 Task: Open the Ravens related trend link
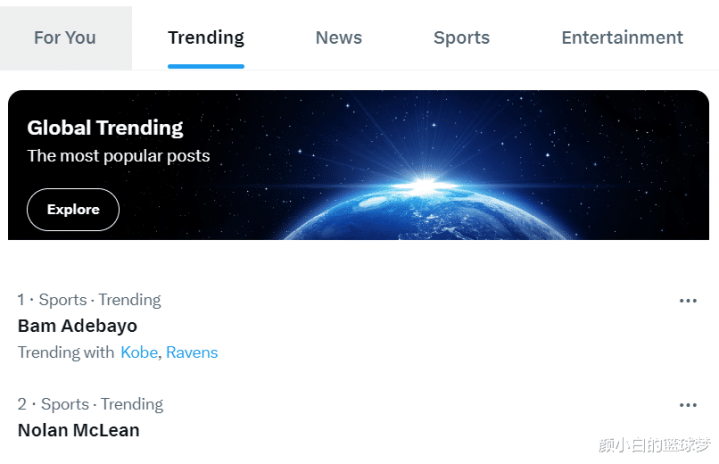(192, 352)
